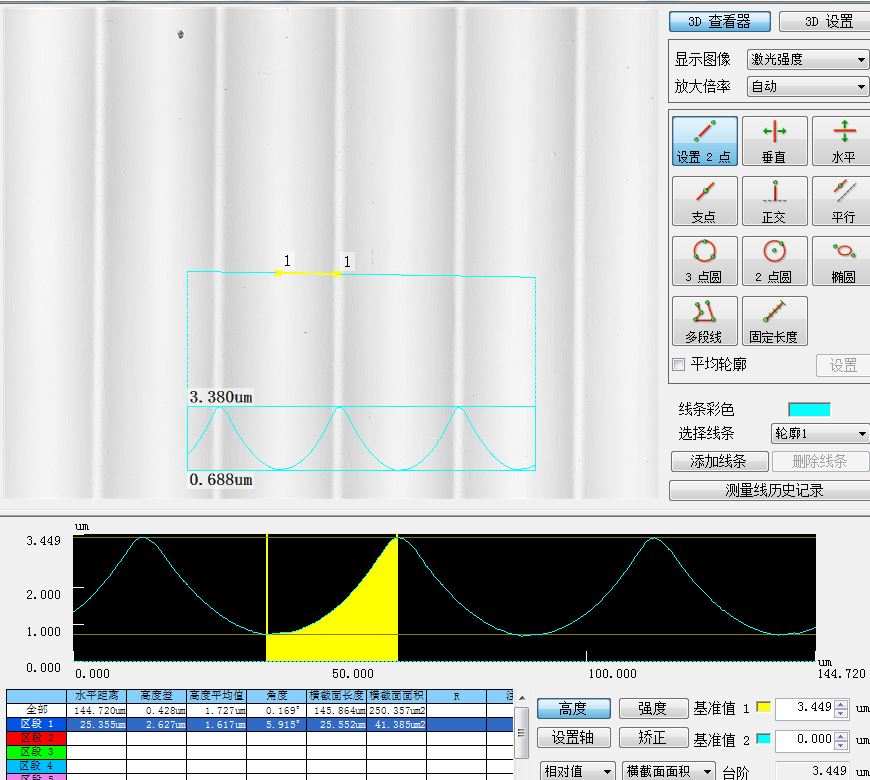Open the 放大倍率 dropdown set to 自动

click(x=808, y=87)
